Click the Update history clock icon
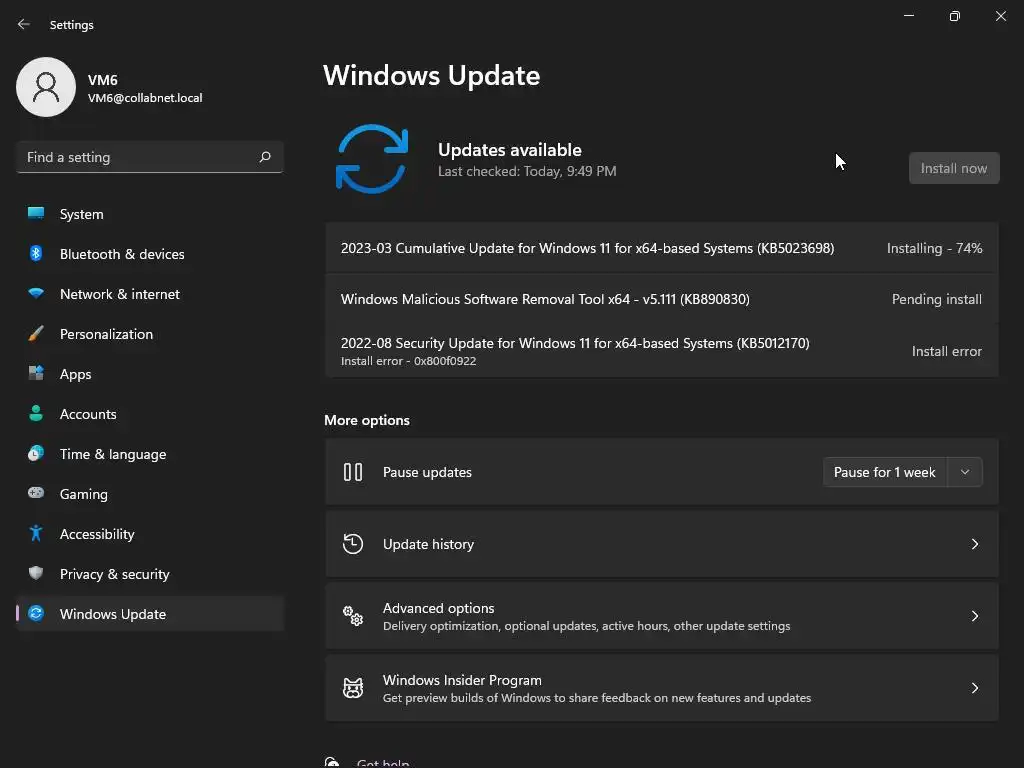Image resolution: width=1024 pixels, height=768 pixels. pos(353,543)
